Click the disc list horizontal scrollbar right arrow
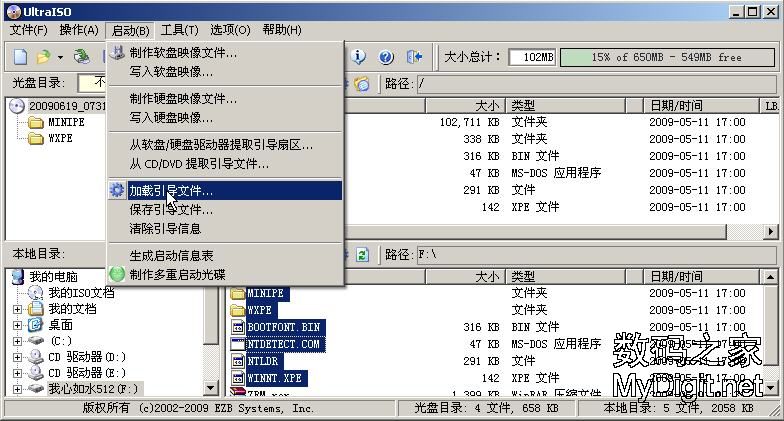Image resolution: width=784 pixels, height=421 pixels. point(770,232)
